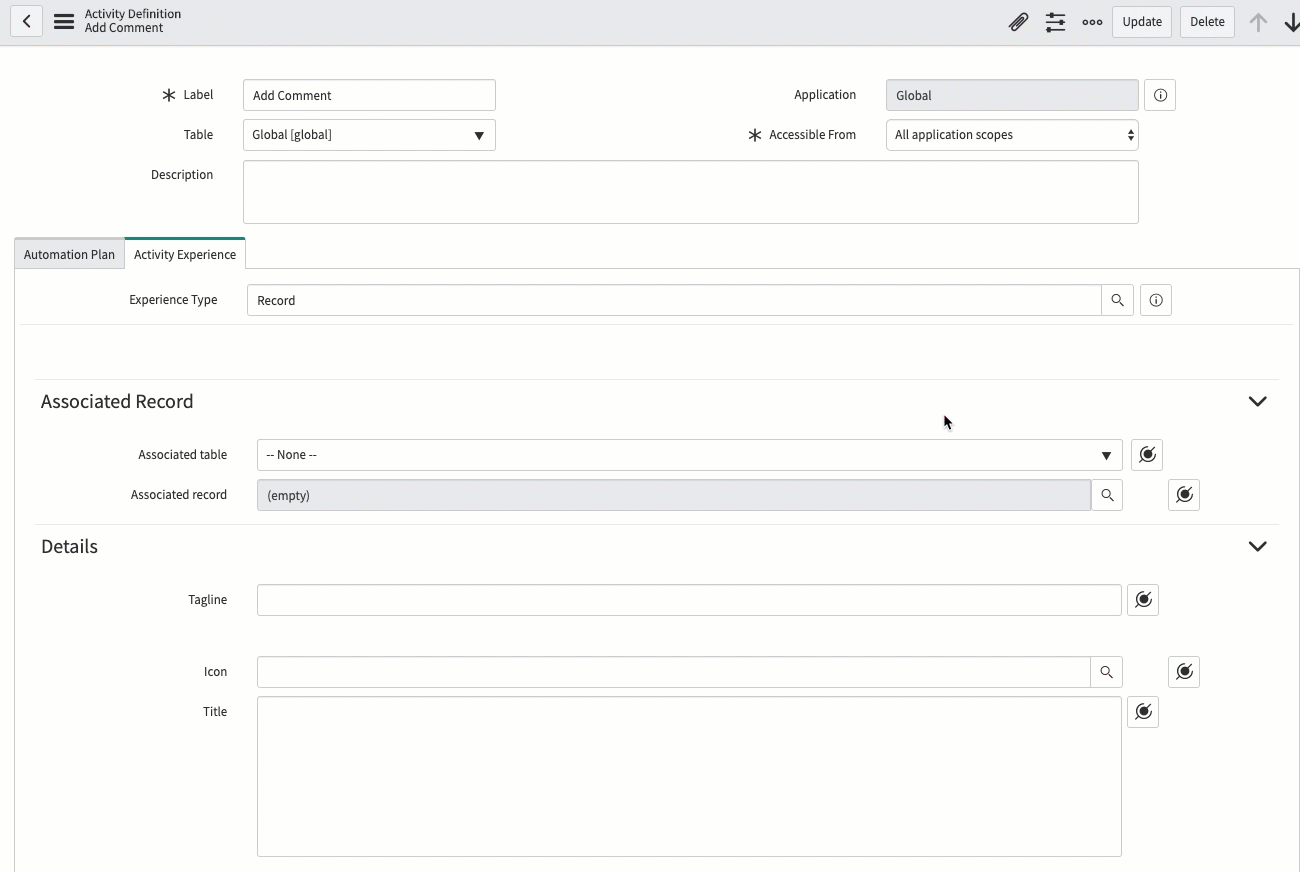Focus the Tagline input field
This screenshot has width=1300, height=872.
click(689, 600)
